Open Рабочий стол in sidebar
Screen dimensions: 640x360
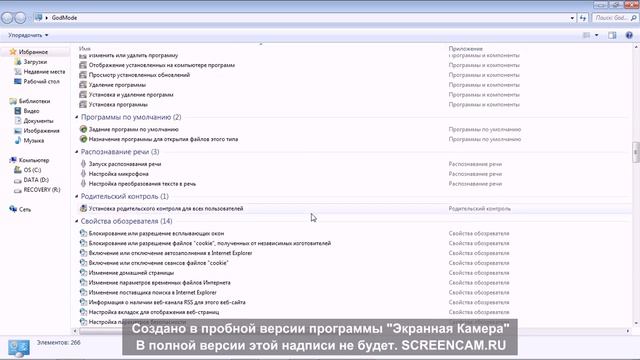[41, 81]
